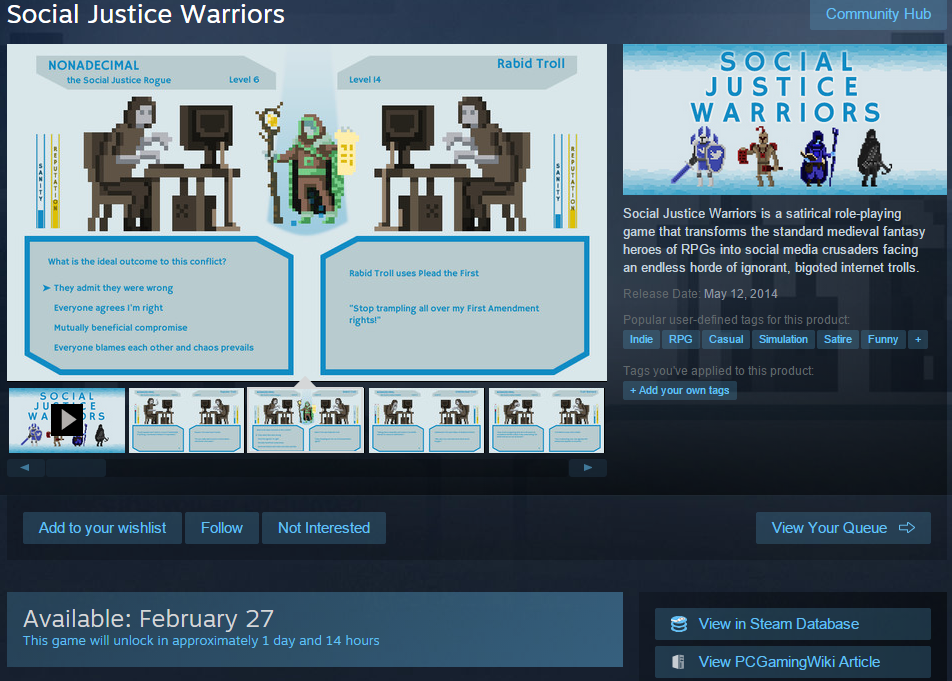Click 'Popular user-defined tags for this product' label
The width and height of the screenshot is (952, 681).
pyautogui.click(x=736, y=320)
